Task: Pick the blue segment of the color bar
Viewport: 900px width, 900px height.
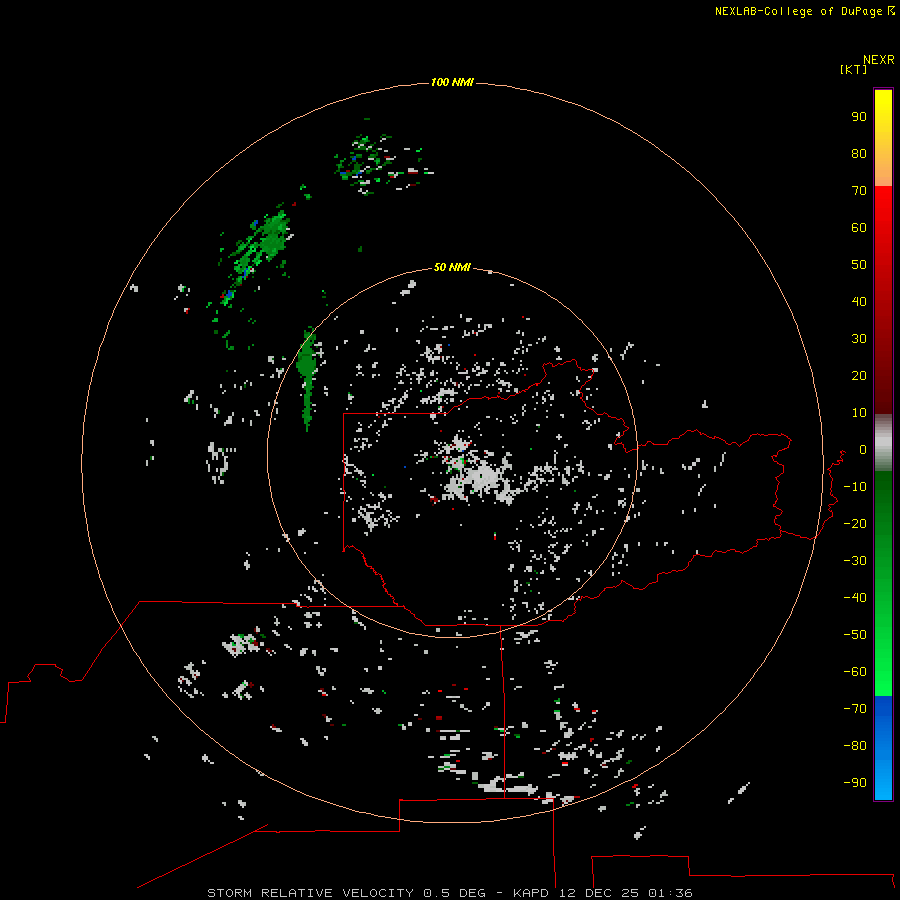Action: (883, 748)
